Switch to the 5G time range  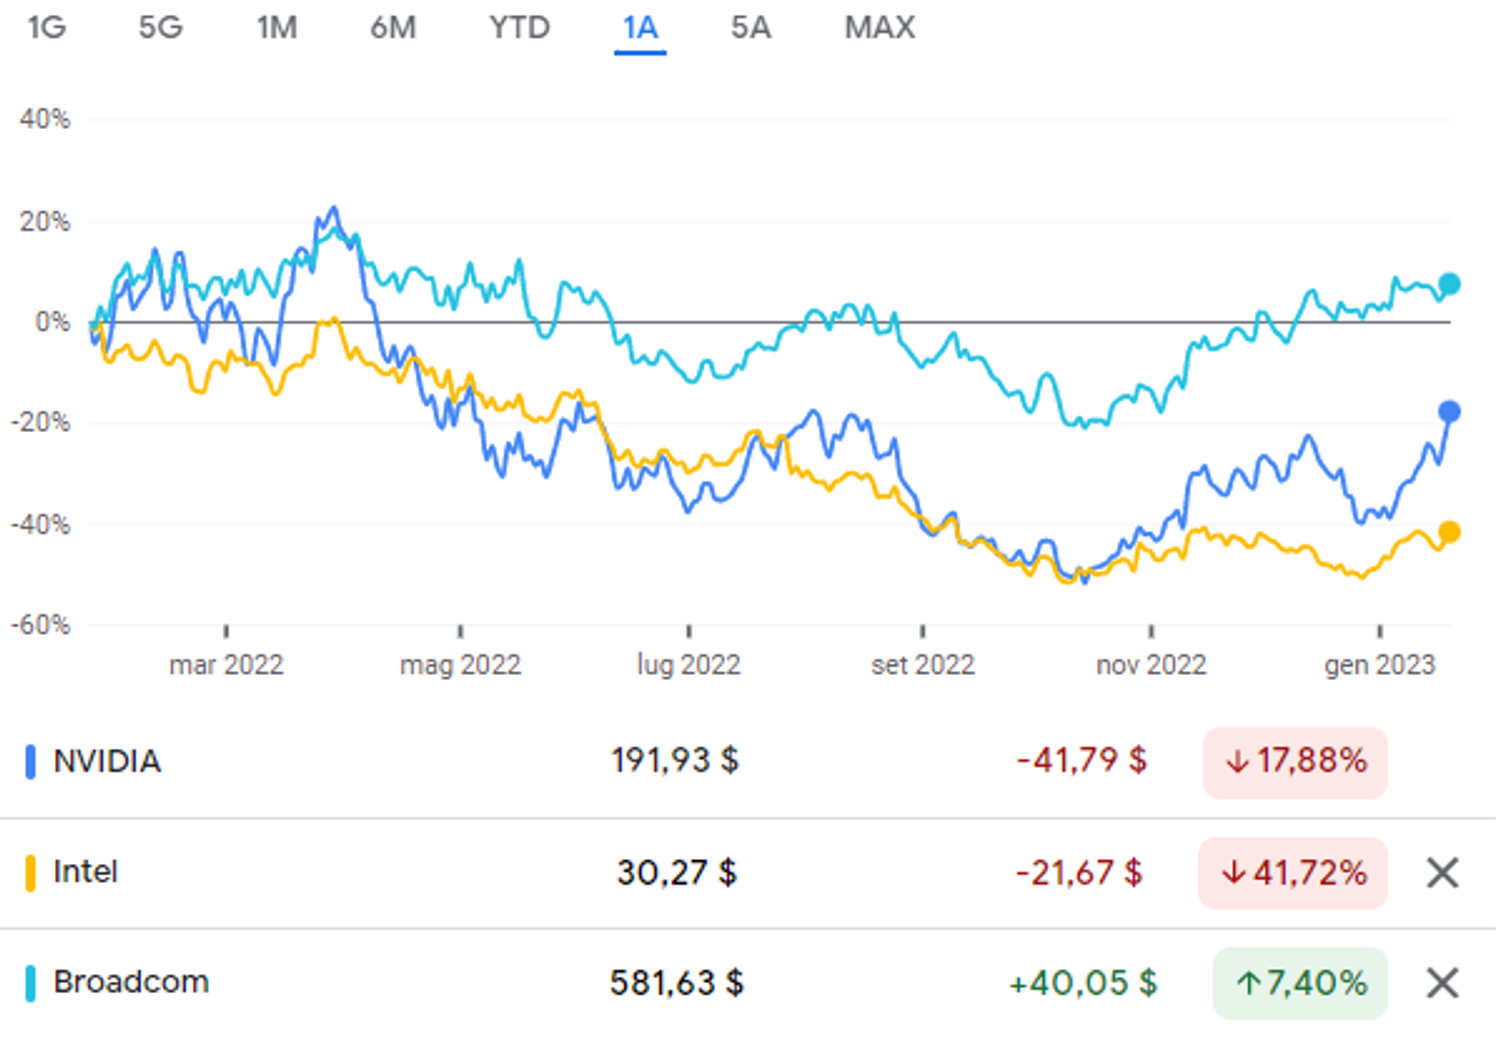pos(160,27)
